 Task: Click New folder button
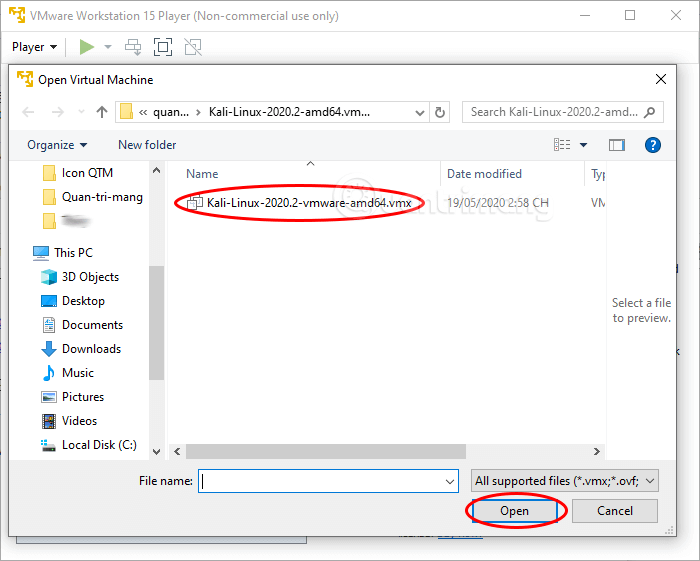pyautogui.click(x=147, y=145)
